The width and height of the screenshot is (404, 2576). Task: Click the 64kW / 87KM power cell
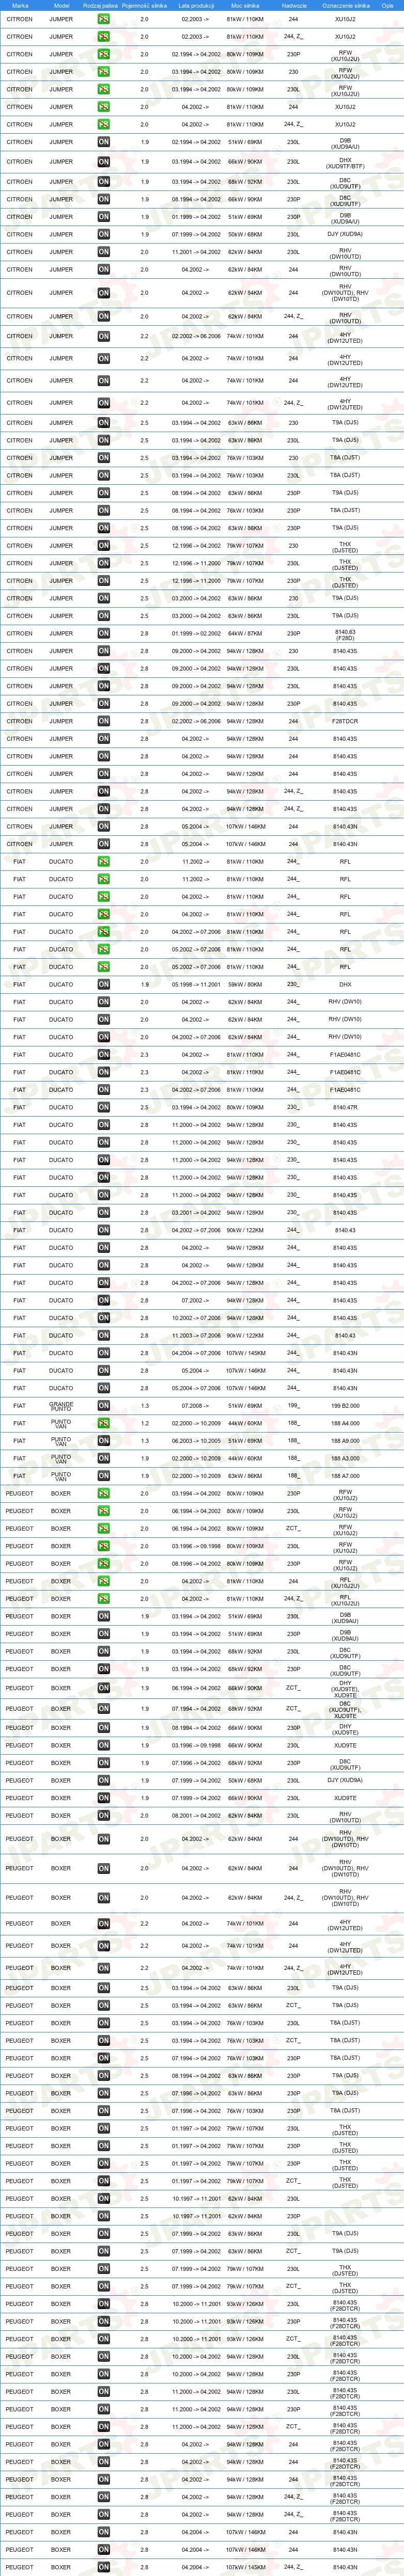coord(245,633)
